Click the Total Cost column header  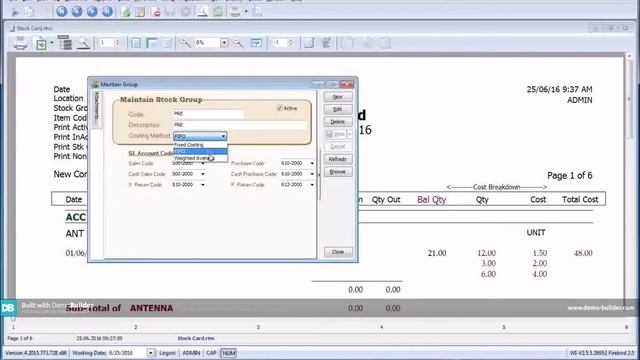click(580, 200)
